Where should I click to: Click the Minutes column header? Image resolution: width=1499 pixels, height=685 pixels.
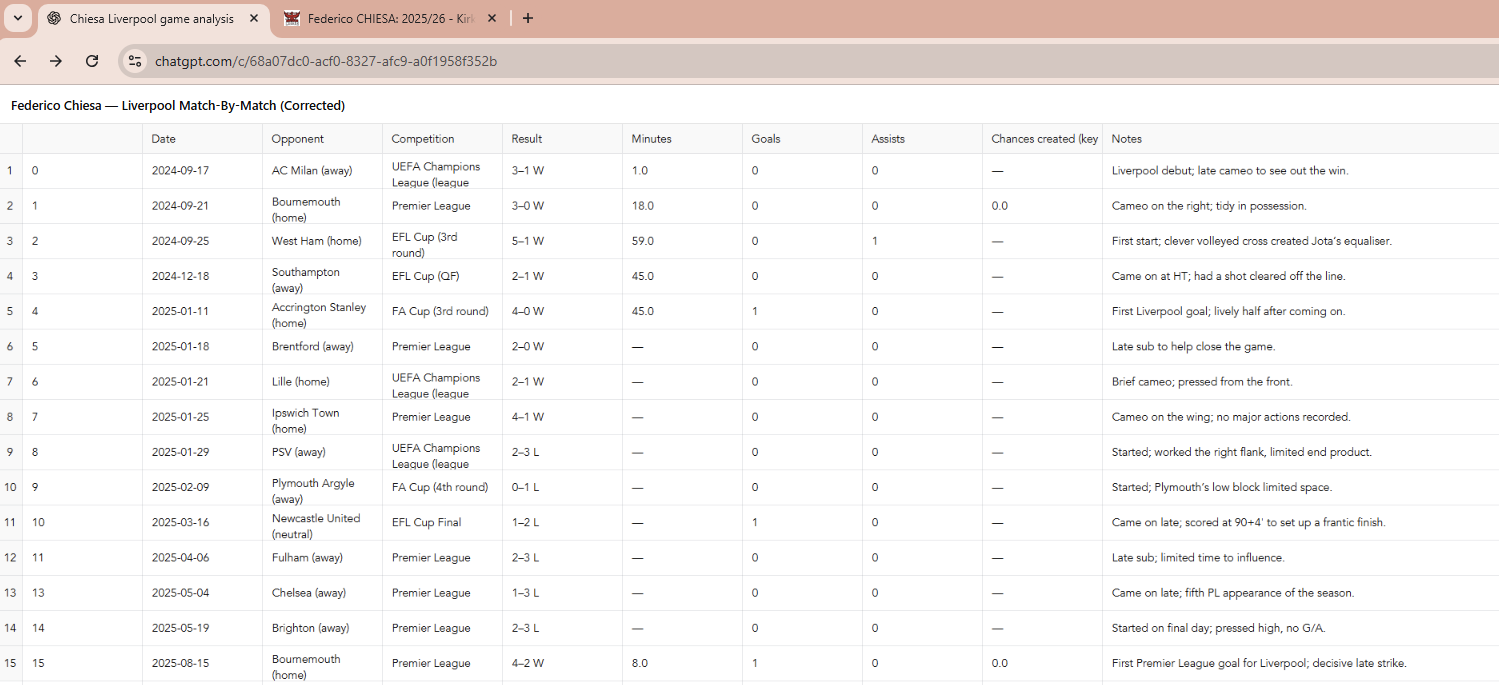(x=682, y=139)
